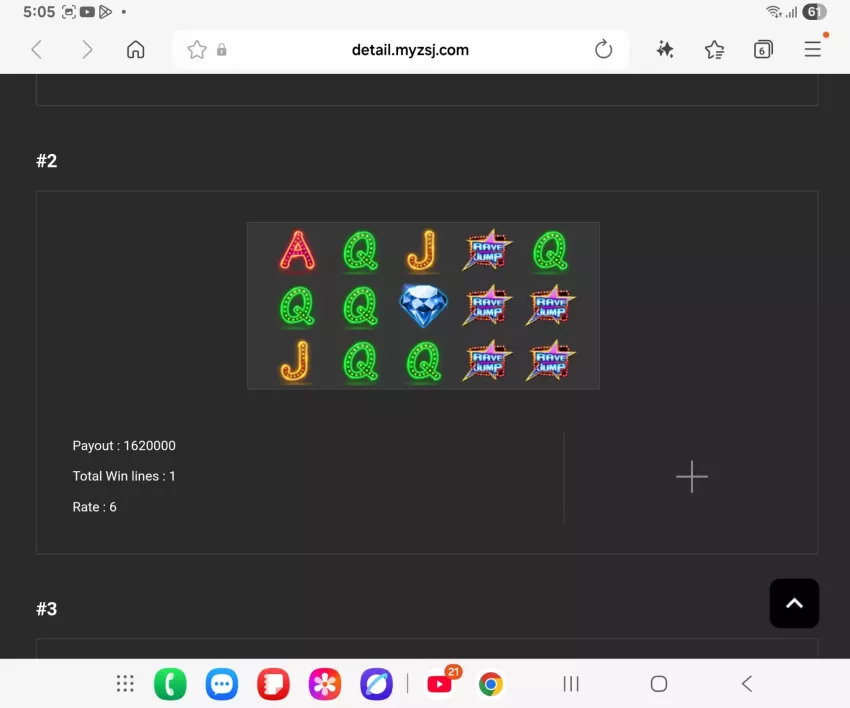The height and width of the screenshot is (708, 850).
Task: Go forward using browser forward arrow
Action: pyautogui.click(x=87, y=50)
